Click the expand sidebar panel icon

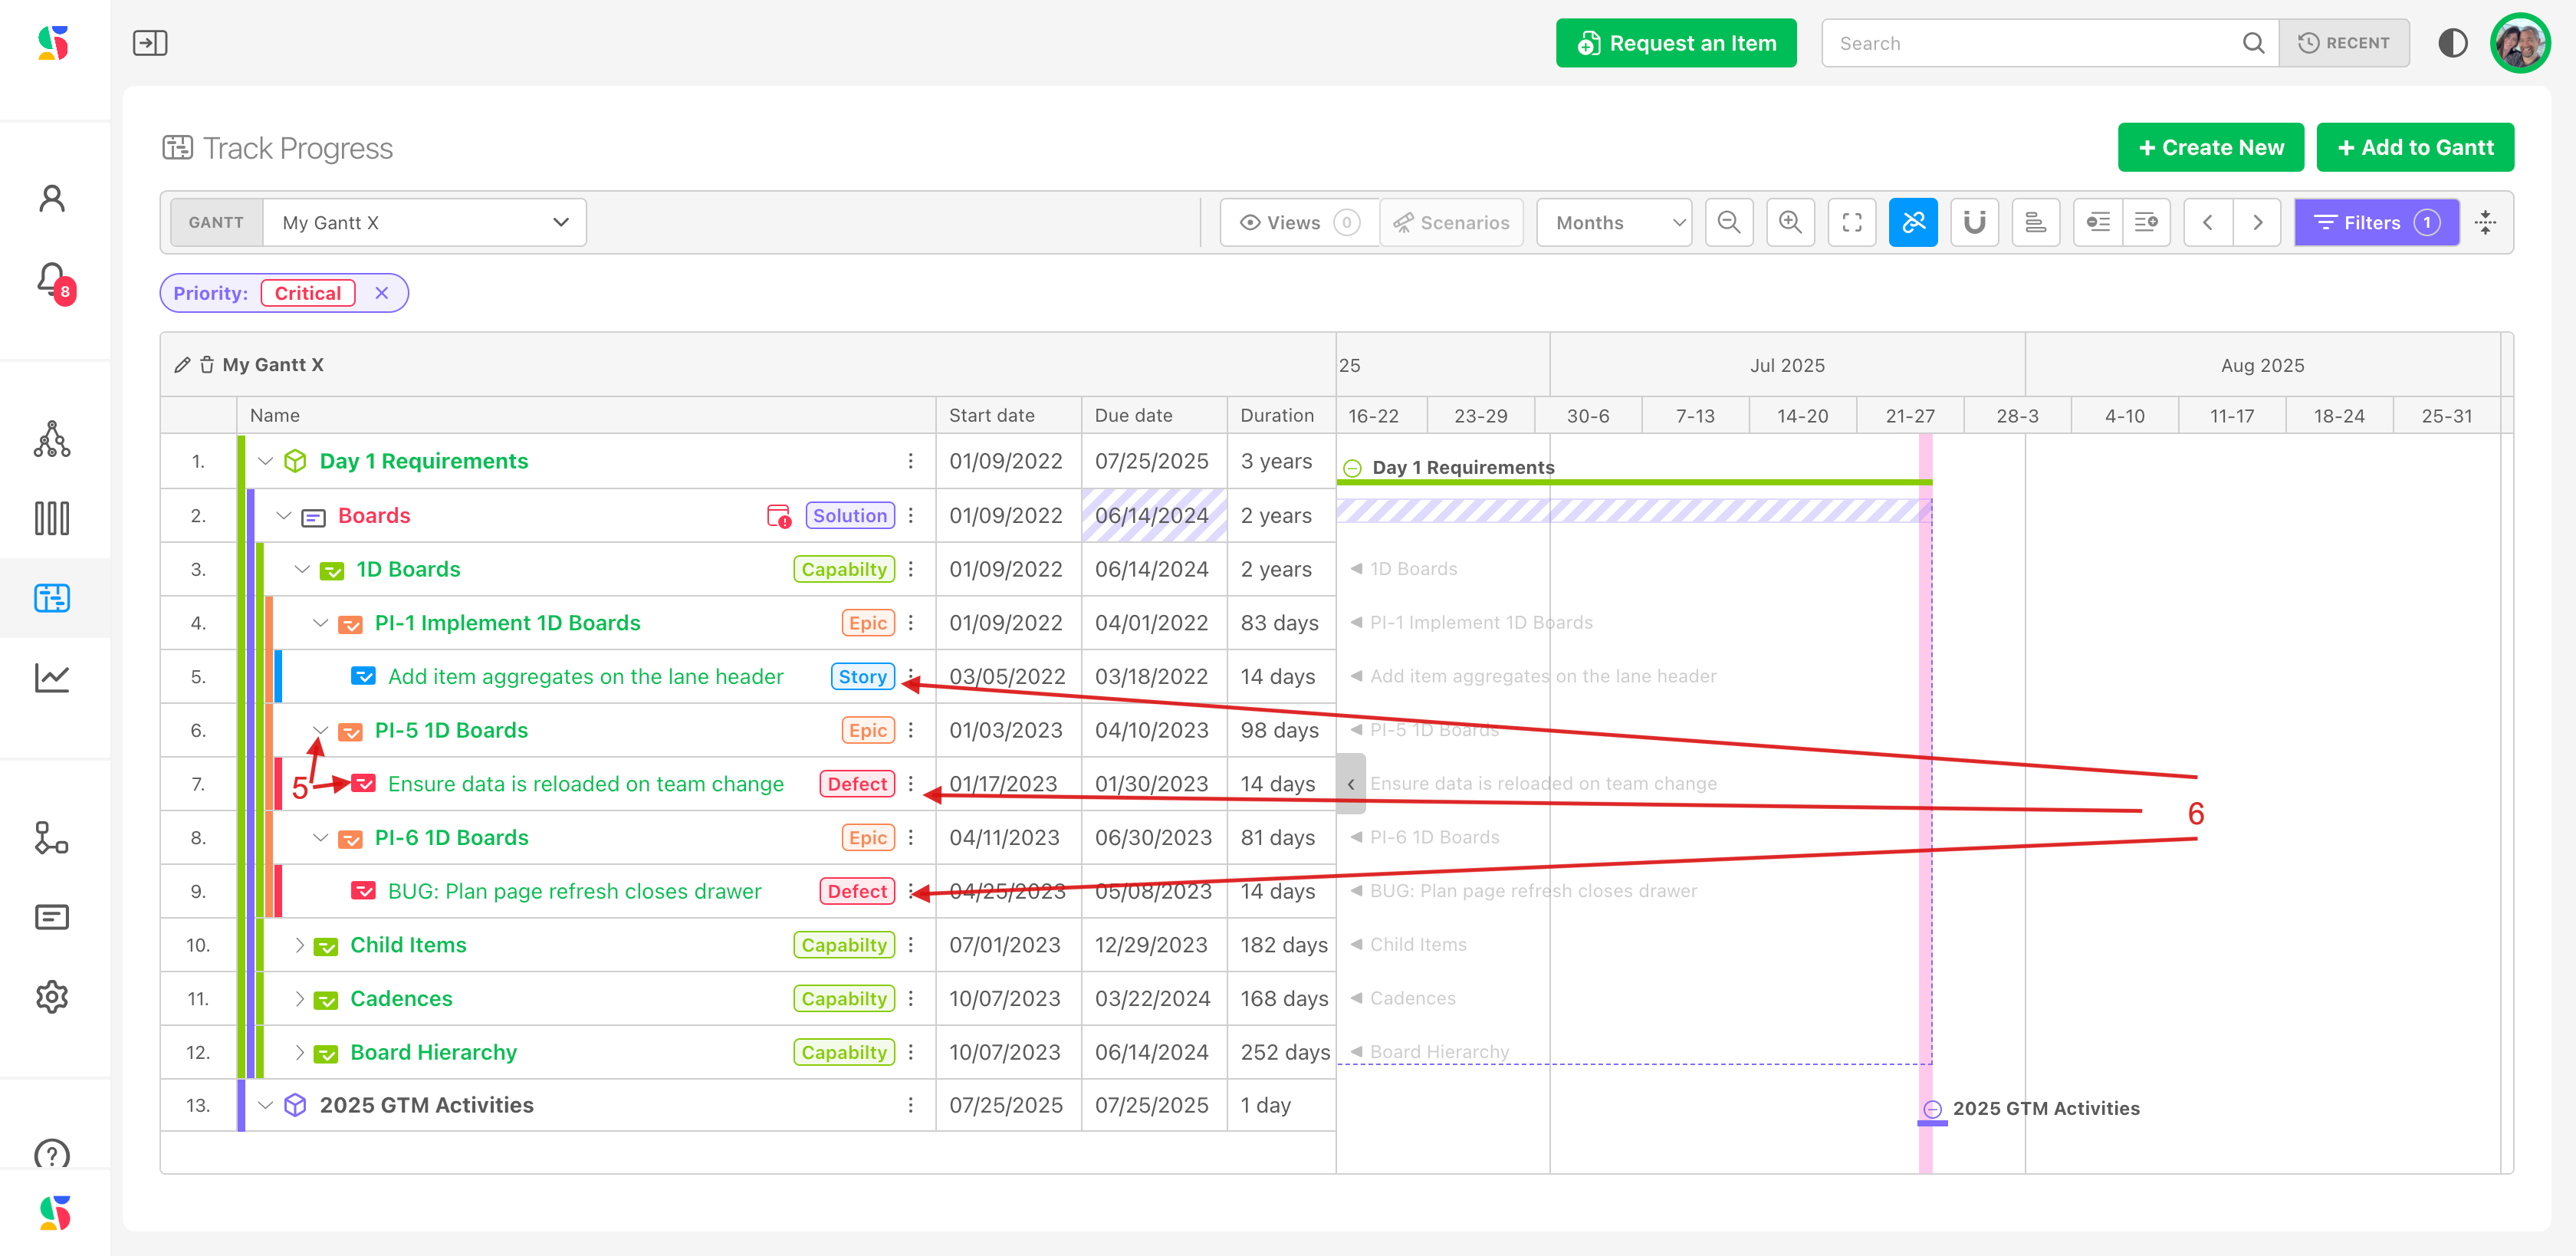coord(150,43)
